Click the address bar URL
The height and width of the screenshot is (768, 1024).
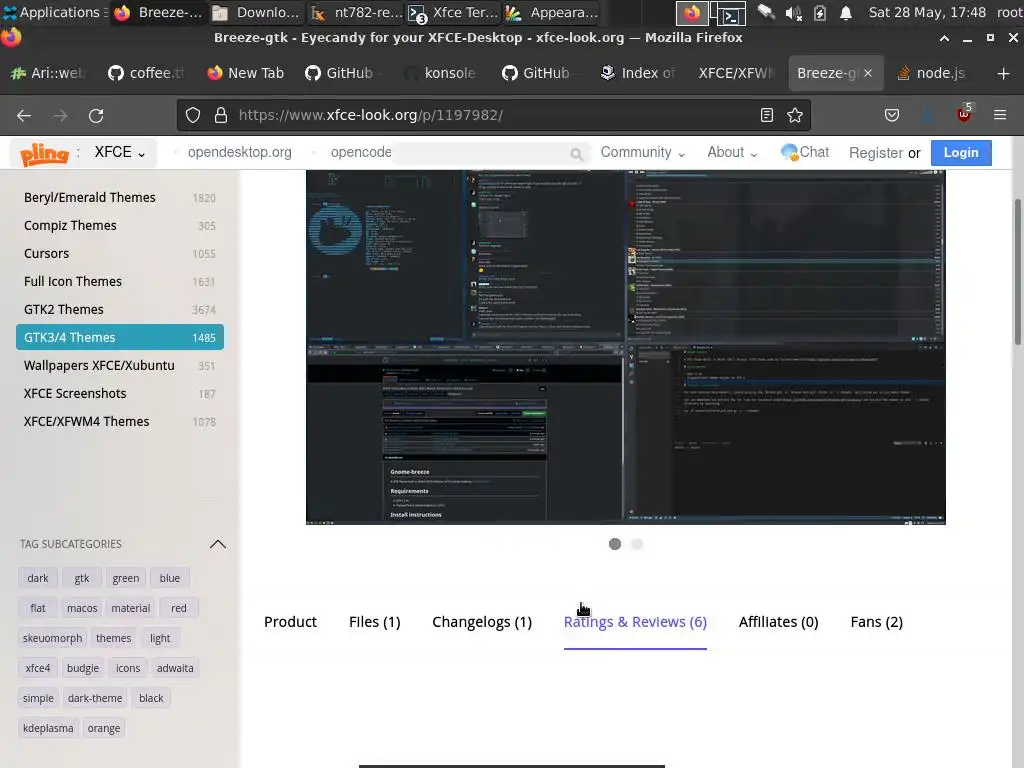[x=370, y=115]
